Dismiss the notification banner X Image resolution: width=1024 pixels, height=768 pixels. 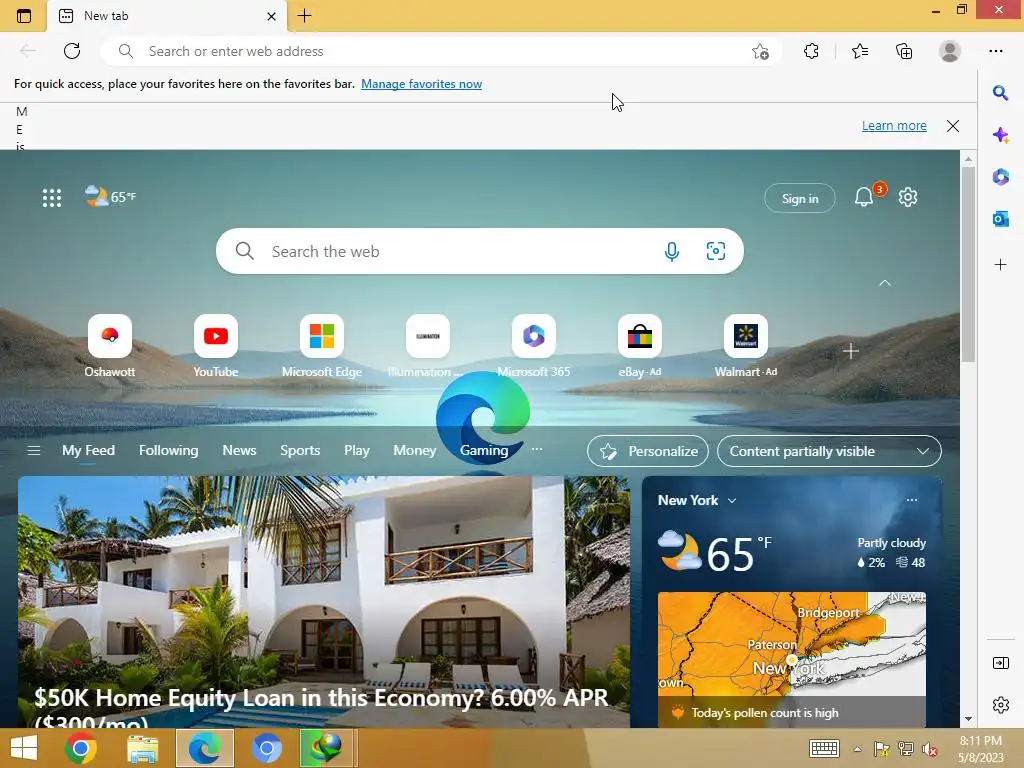coord(953,126)
